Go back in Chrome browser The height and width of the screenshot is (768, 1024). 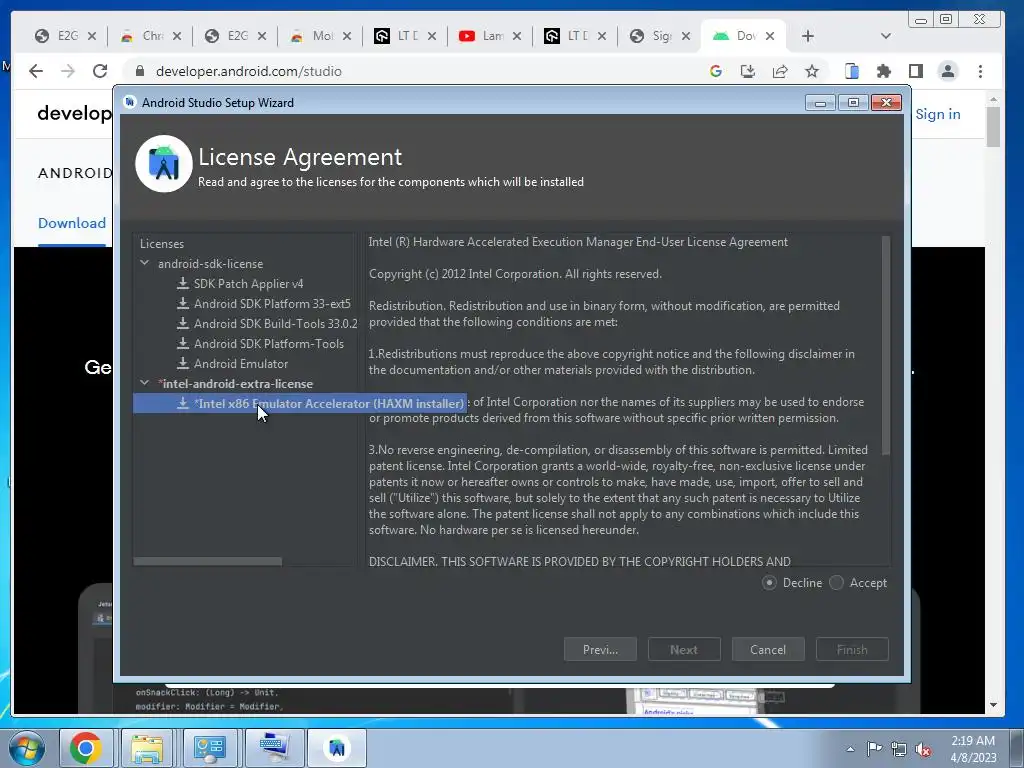(36, 71)
